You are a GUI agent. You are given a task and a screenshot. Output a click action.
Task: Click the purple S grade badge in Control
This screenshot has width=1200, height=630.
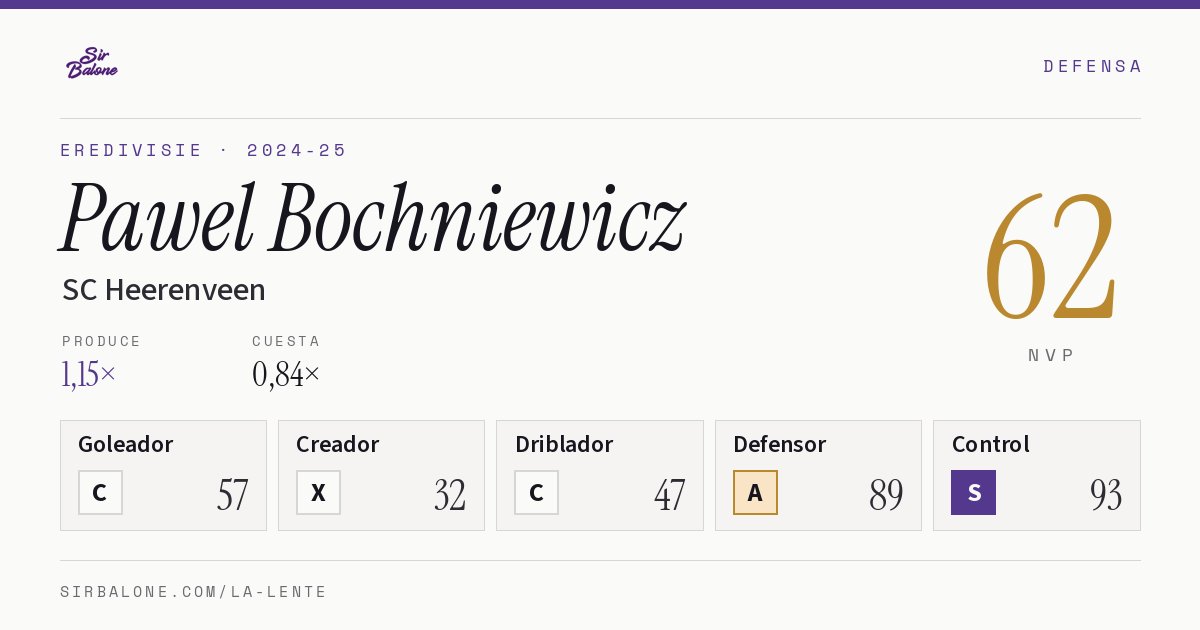[973, 492]
